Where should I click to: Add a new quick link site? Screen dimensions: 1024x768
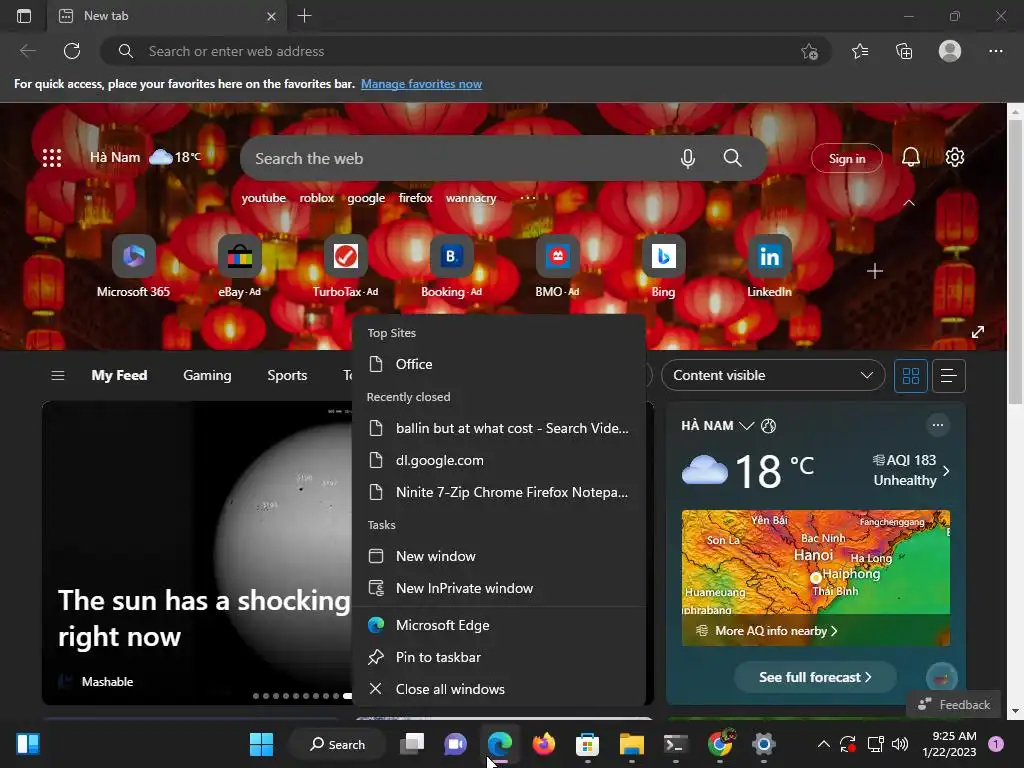pyautogui.click(x=874, y=271)
